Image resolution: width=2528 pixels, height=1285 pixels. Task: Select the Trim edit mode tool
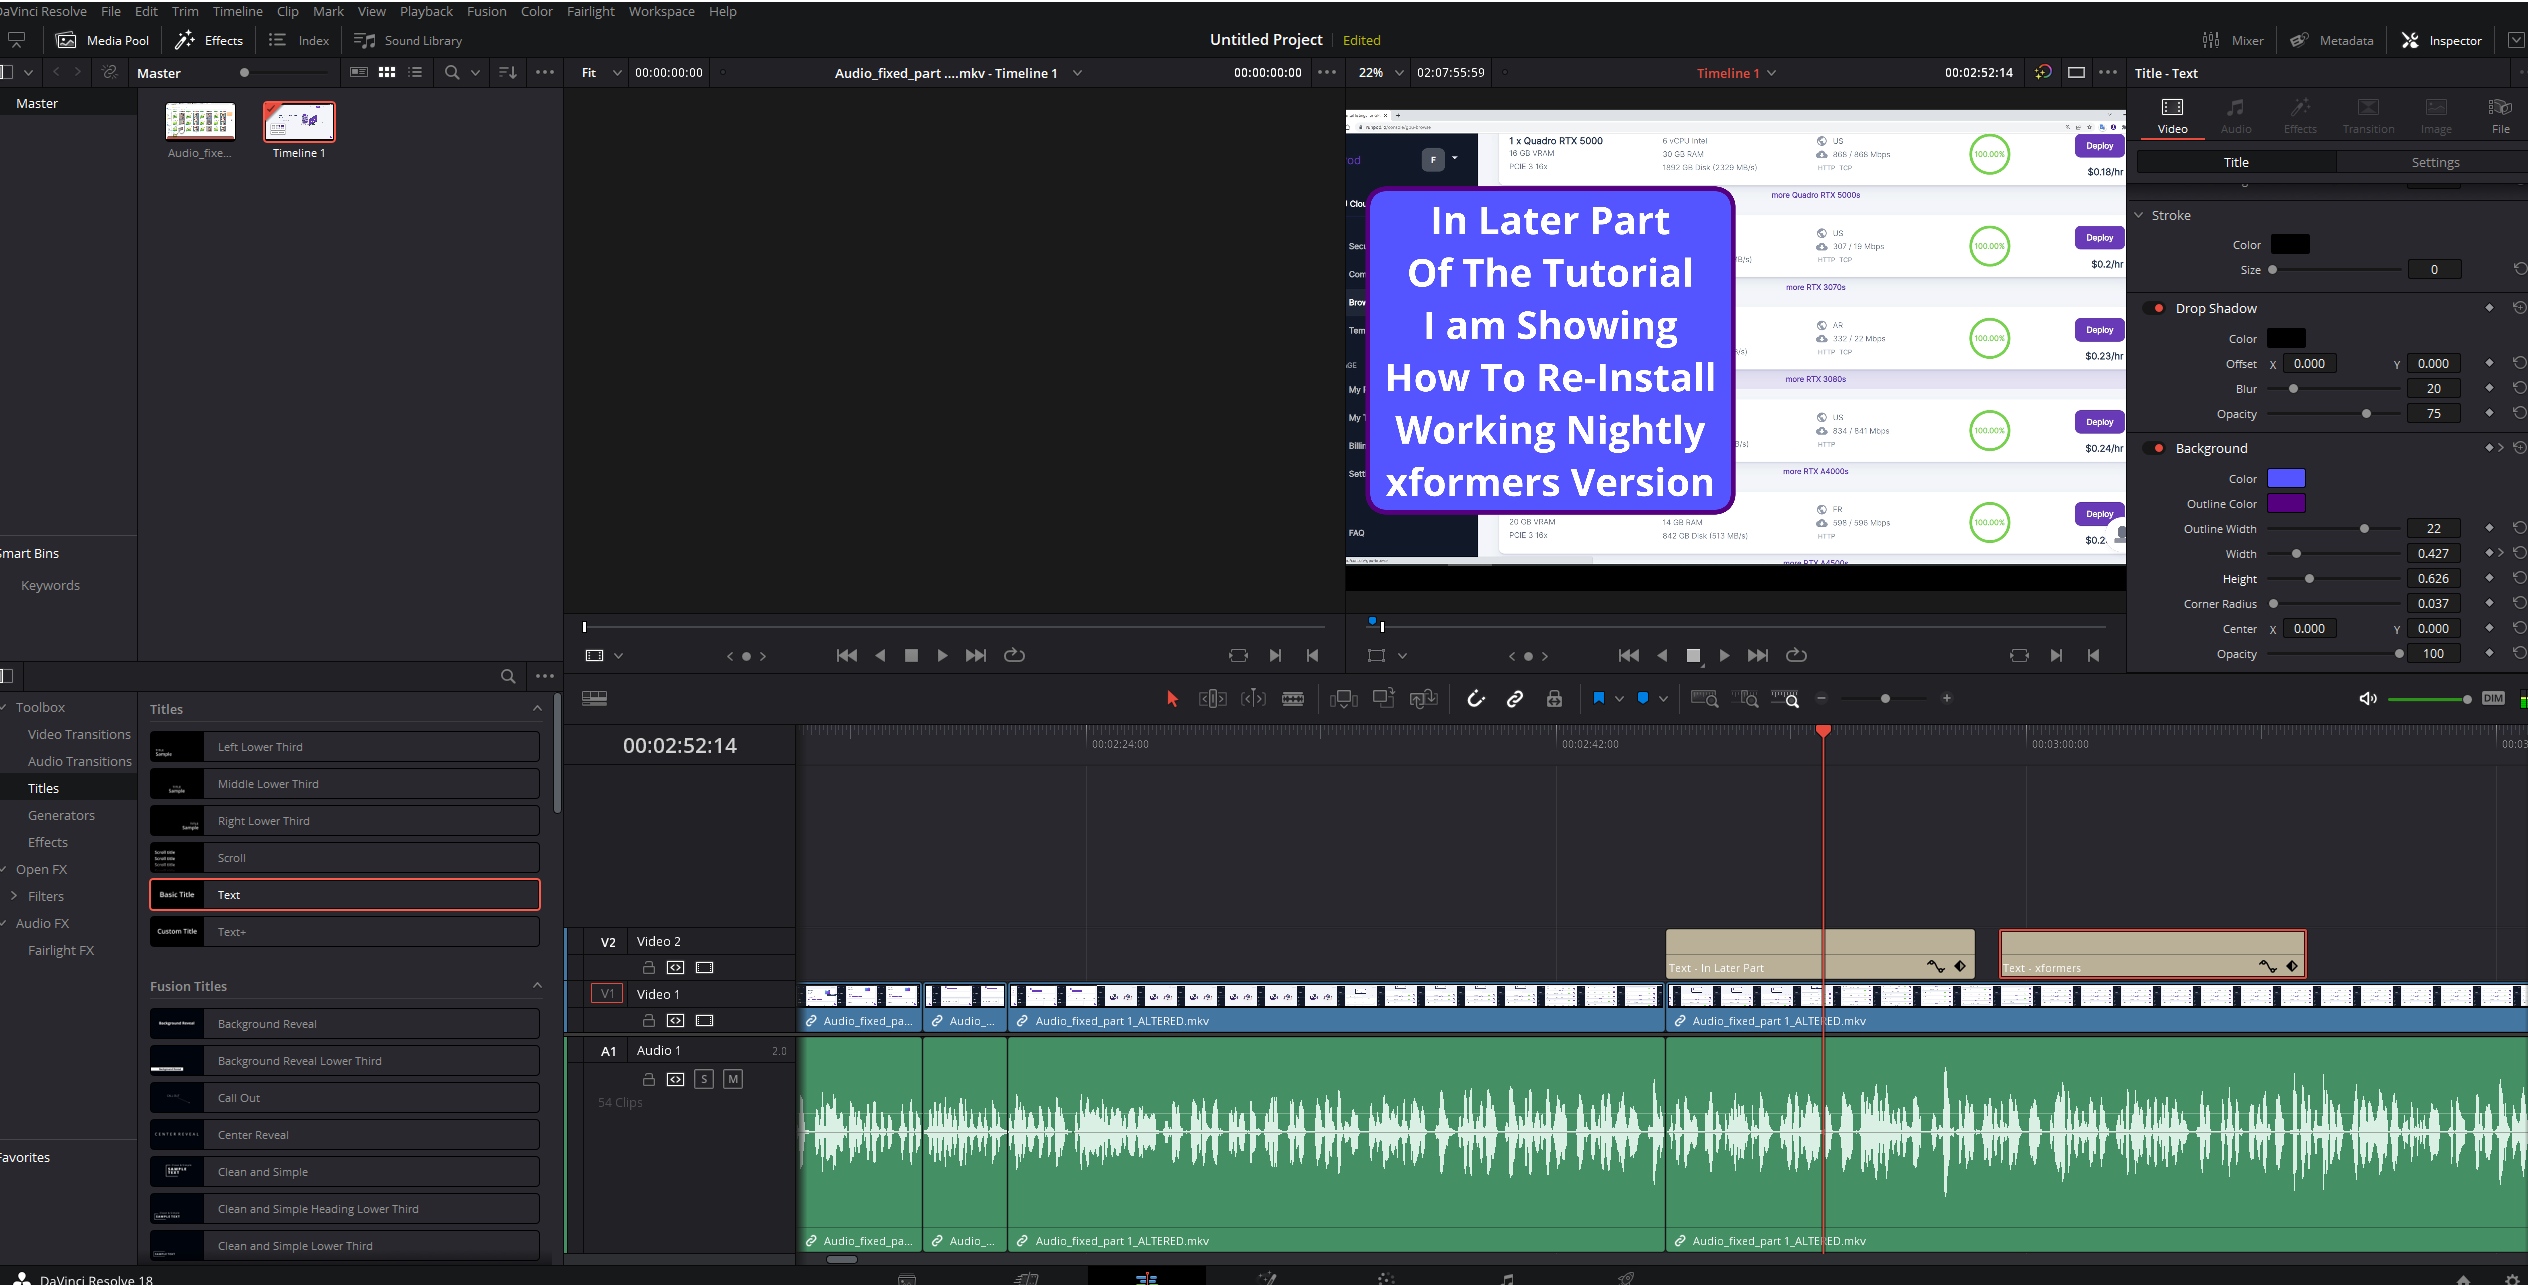tap(1212, 699)
